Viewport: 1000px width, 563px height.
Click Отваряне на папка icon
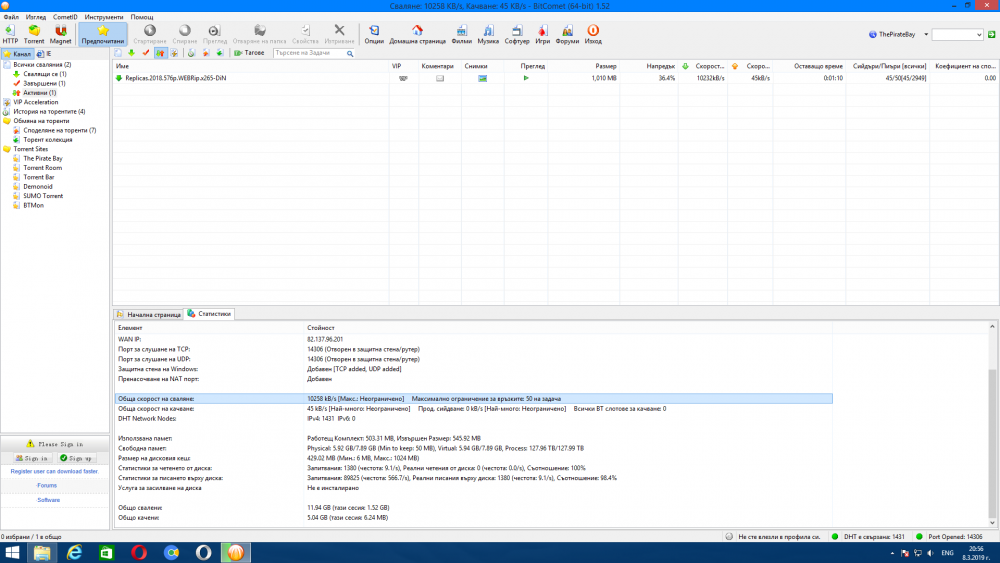point(260,34)
